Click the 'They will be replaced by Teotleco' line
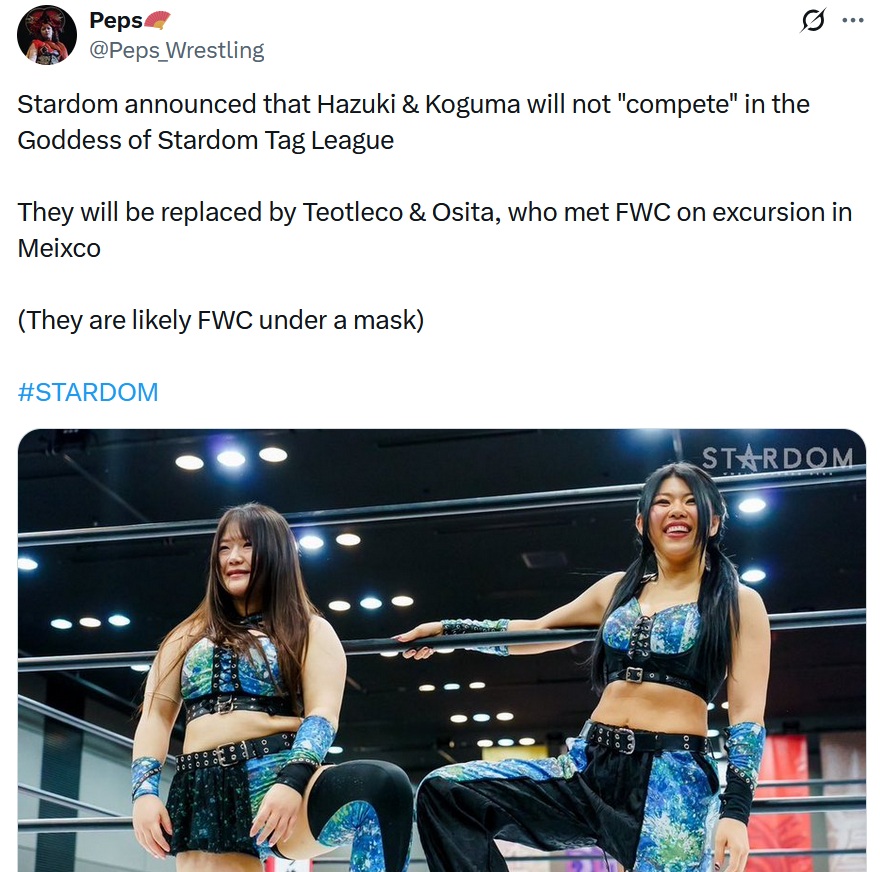Screen dimensions: 880x872 click(x=435, y=212)
